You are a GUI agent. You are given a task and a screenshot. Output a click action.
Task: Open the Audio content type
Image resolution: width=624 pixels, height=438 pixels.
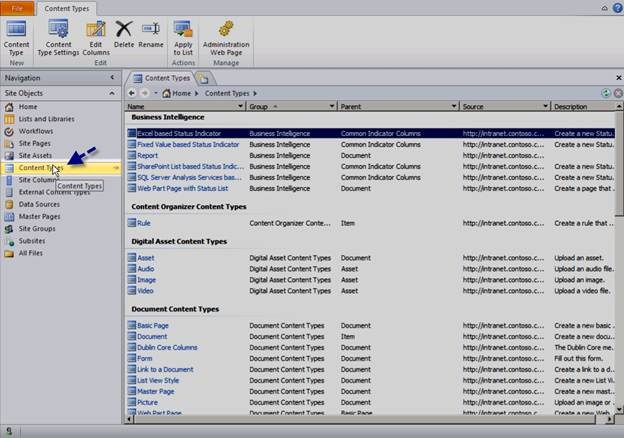pyautogui.click(x=146, y=269)
